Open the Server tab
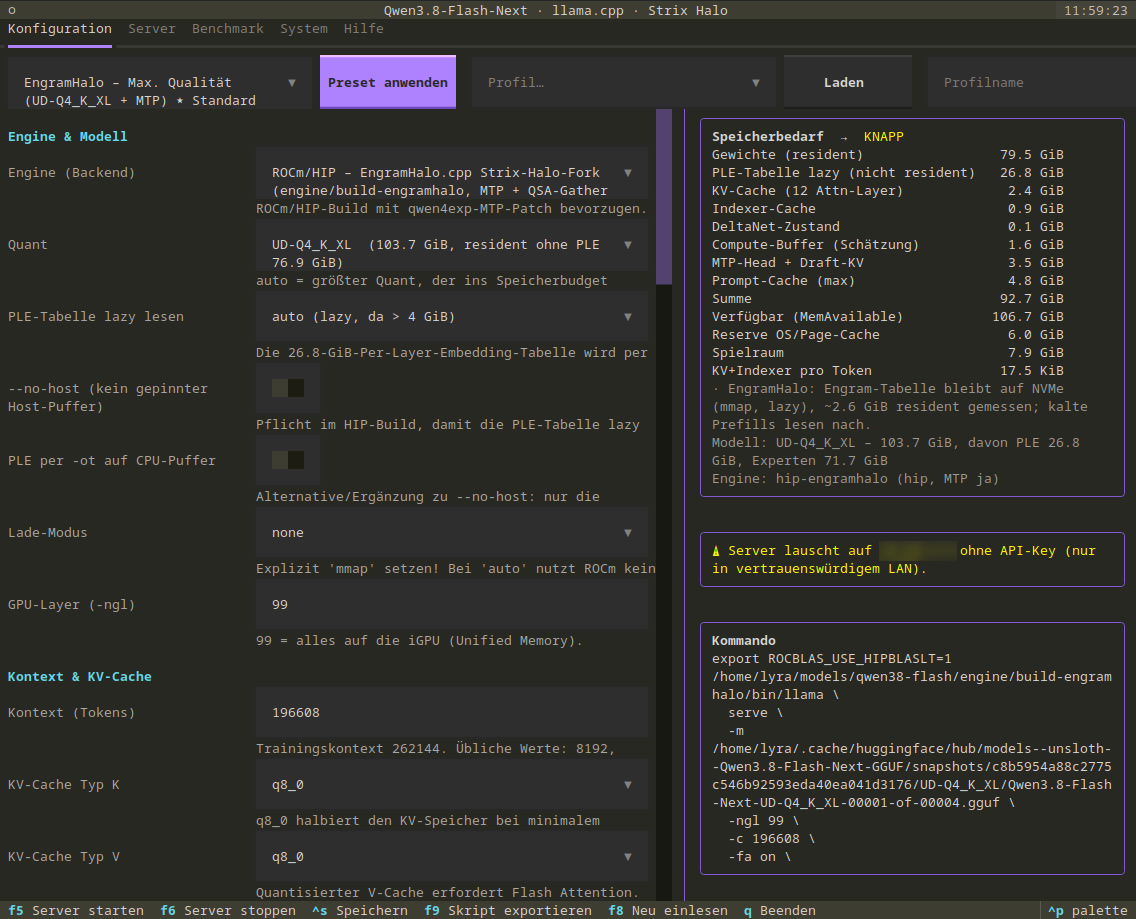The height and width of the screenshot is (919, 1136). click(151, 29)
